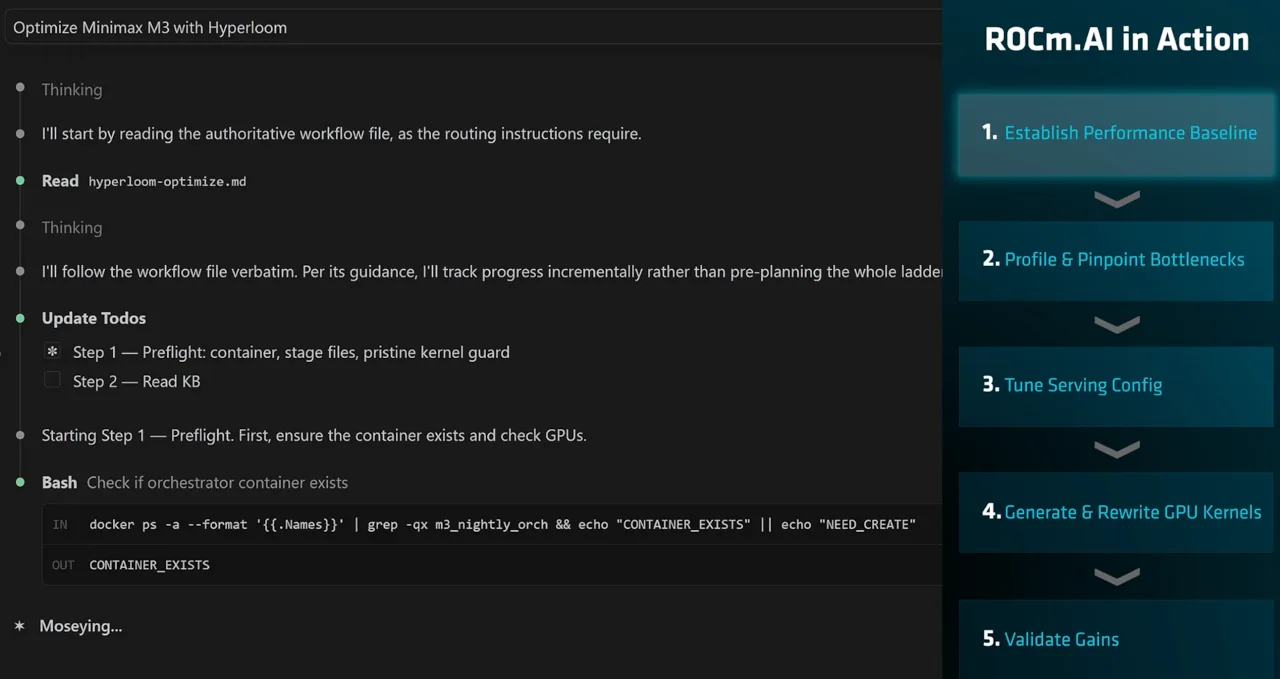The width and height of the screenshot is (1280, 679).
Task: Click the asterisk spinner icon beside Moseying
Action: [x=19, y=626]
